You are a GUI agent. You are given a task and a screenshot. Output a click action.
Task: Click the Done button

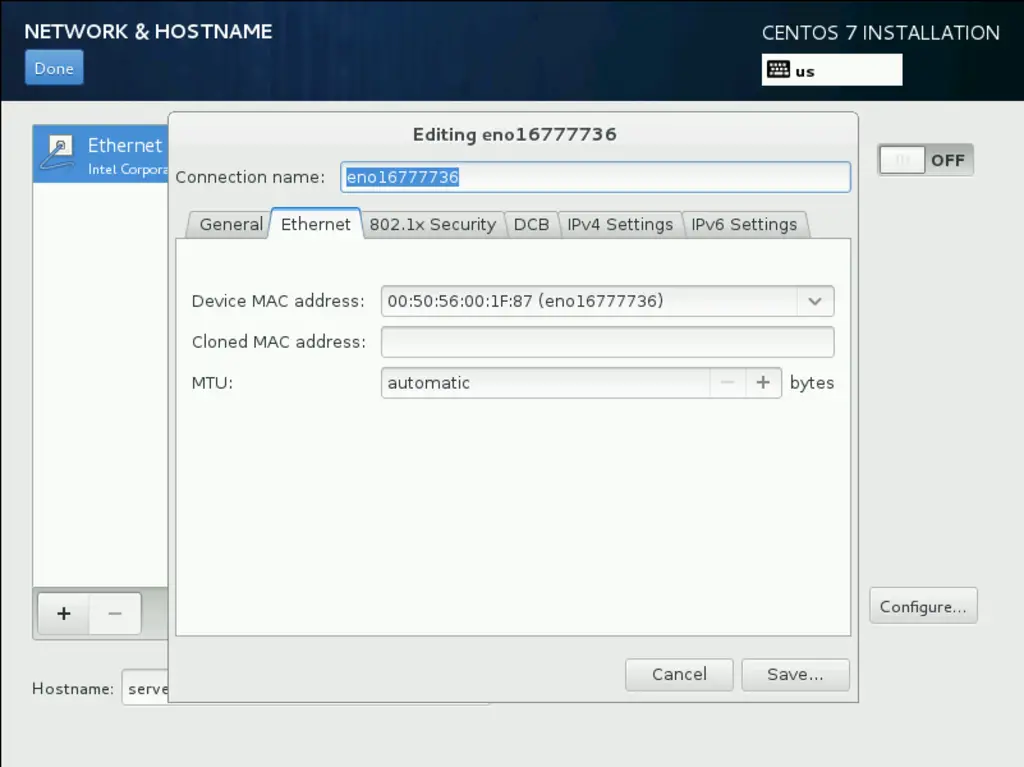point(54,68)
